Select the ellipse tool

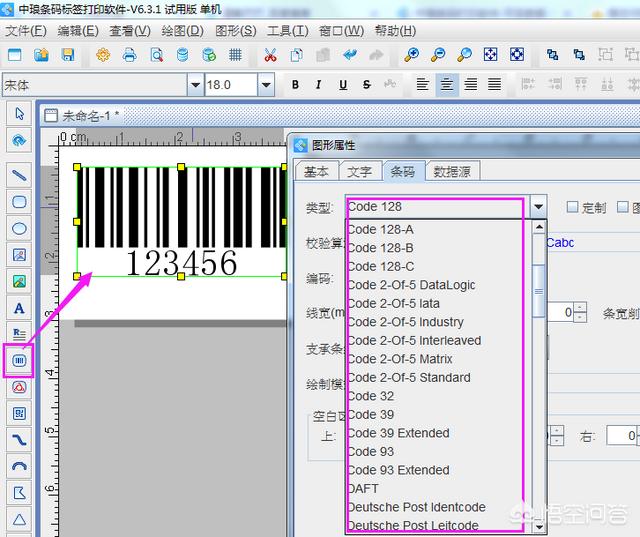(x=19, y=229)
